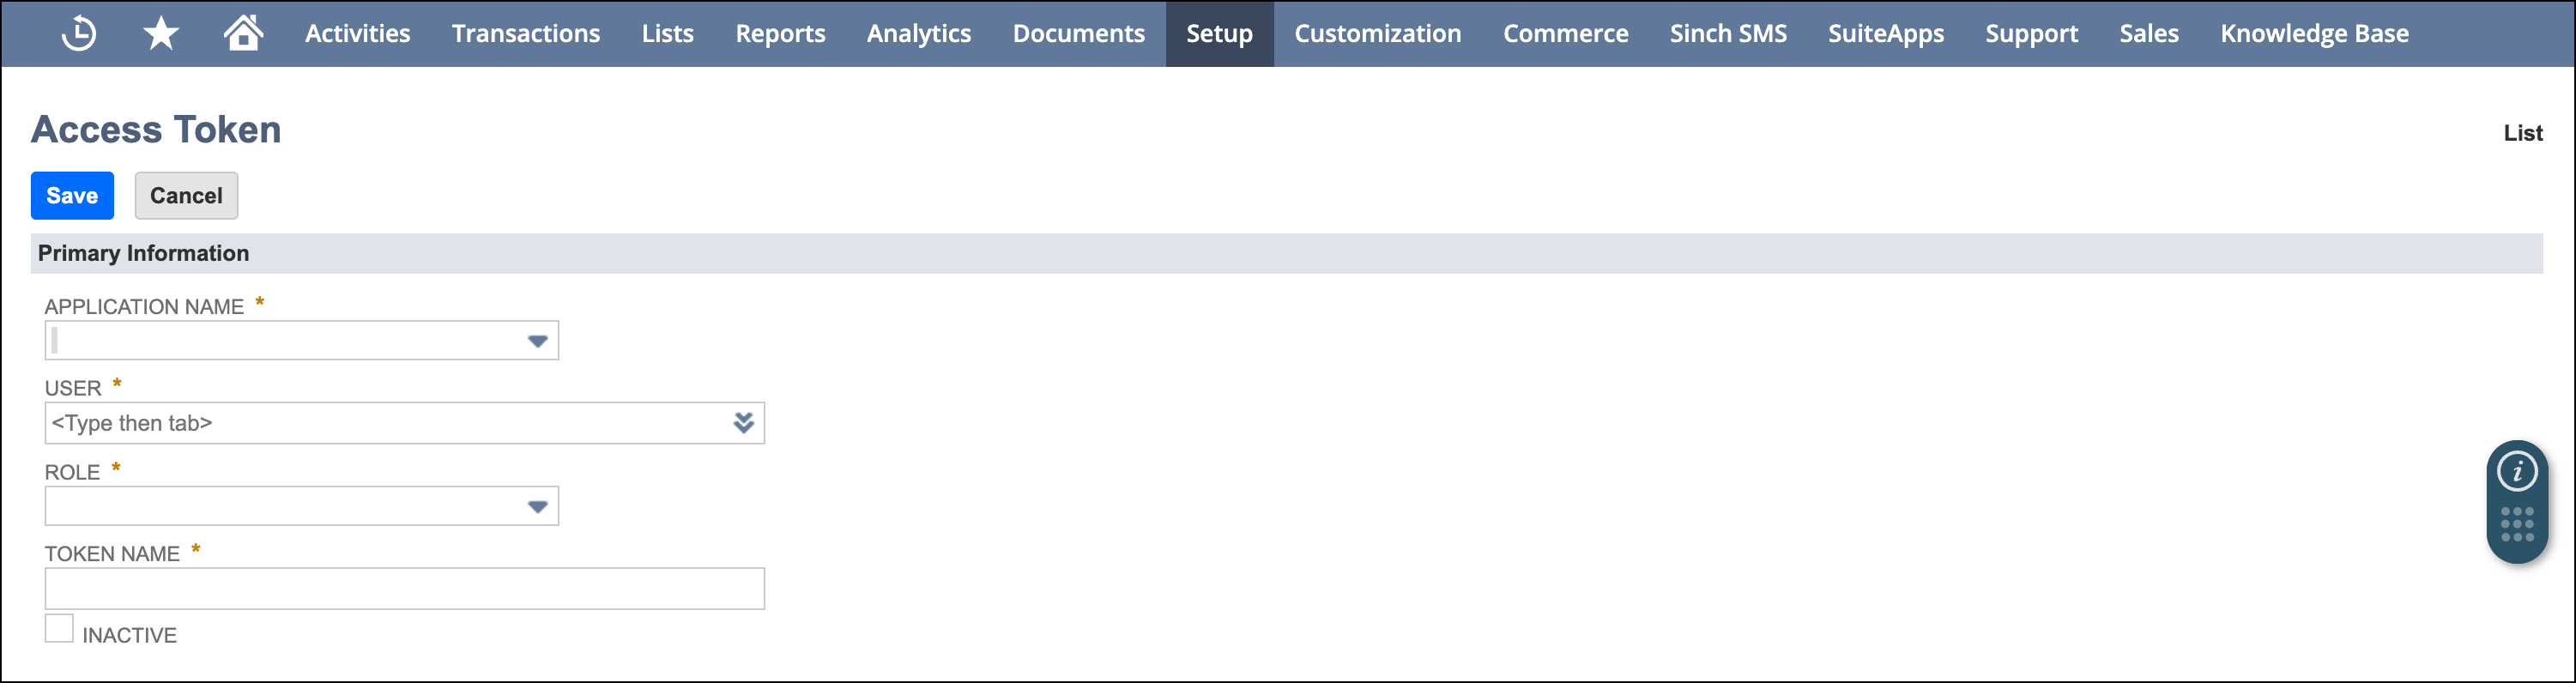Open the SuiteApps menu
Image resolution: width=2576 pixels, height=683 pixels.
(x=1885, y=34)
